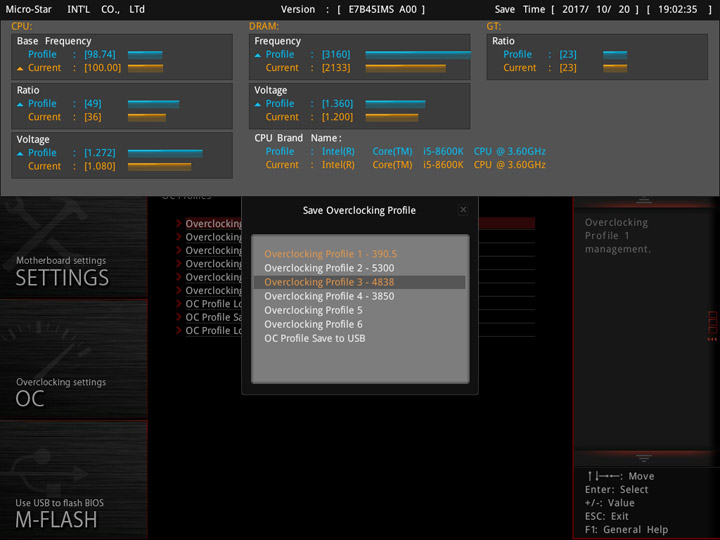
Task: Open M-FLASH BIOS flashing section
Action: (73, 479)
